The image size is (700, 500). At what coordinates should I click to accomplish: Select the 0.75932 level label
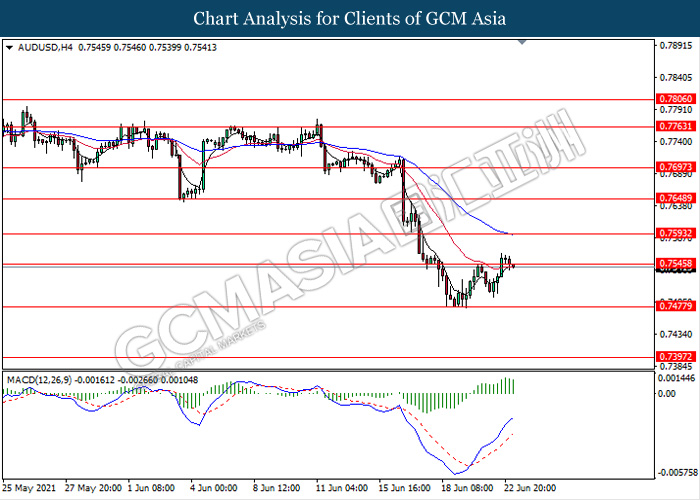coord(676,233)
